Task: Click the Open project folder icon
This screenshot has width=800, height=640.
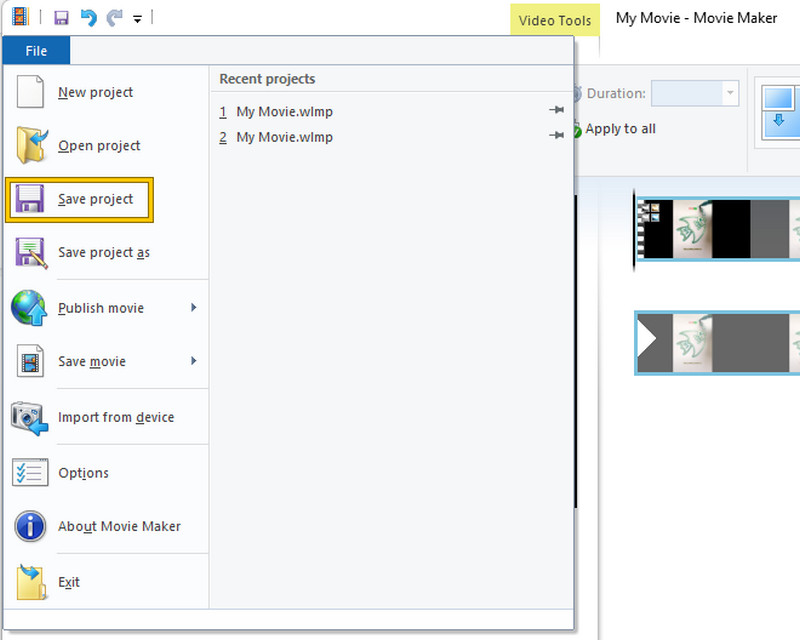Action: [x=31, y=145]
